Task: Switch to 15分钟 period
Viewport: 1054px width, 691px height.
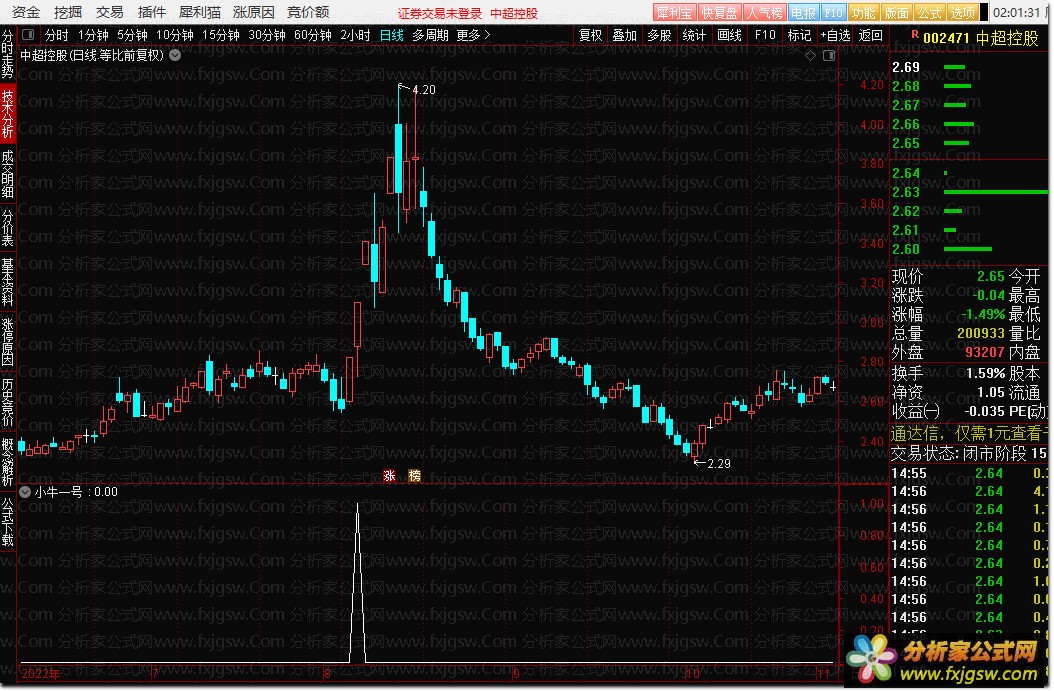Action: tap(220, 35)
